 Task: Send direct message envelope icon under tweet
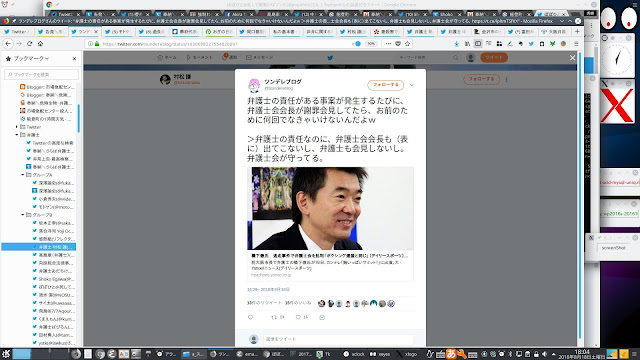click(322, 317)
